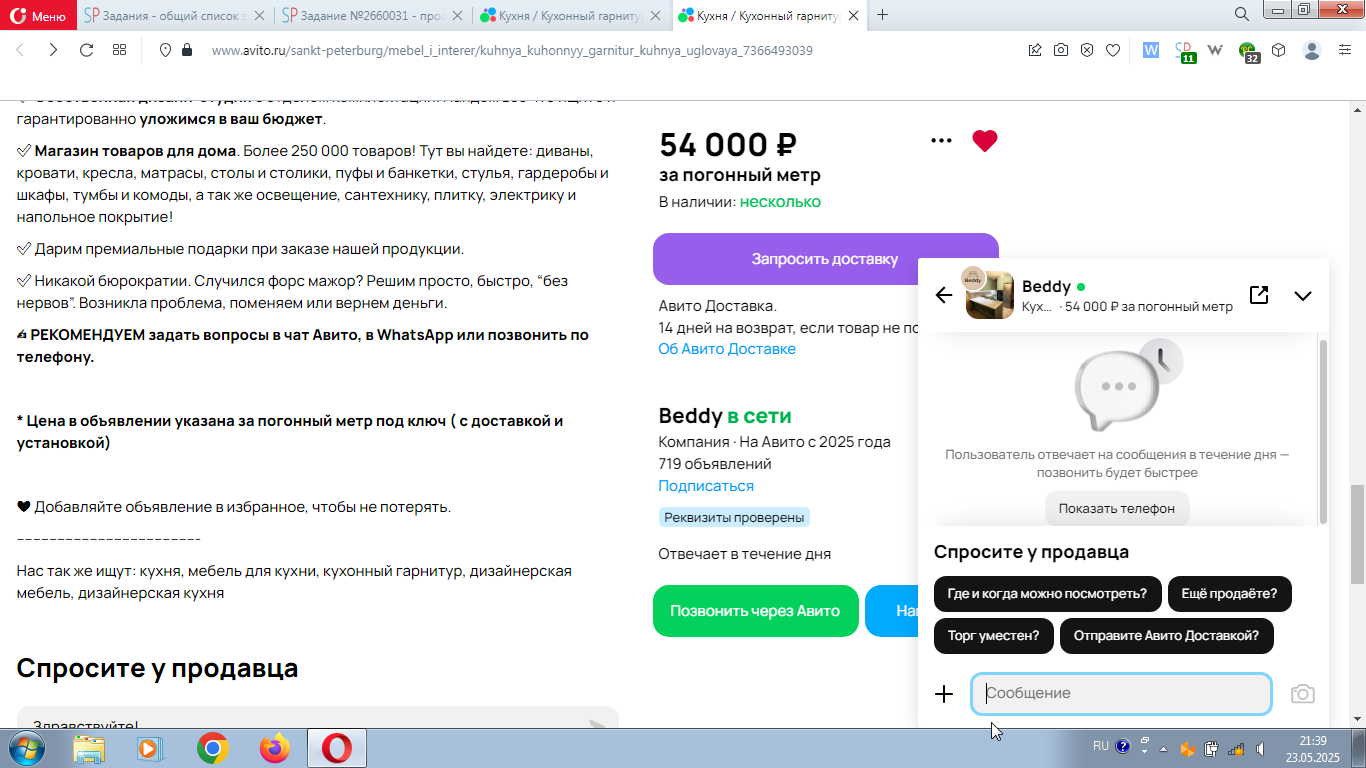
Task: Take snapshot with camera icon in address bar
Action: pos(1061,50)
